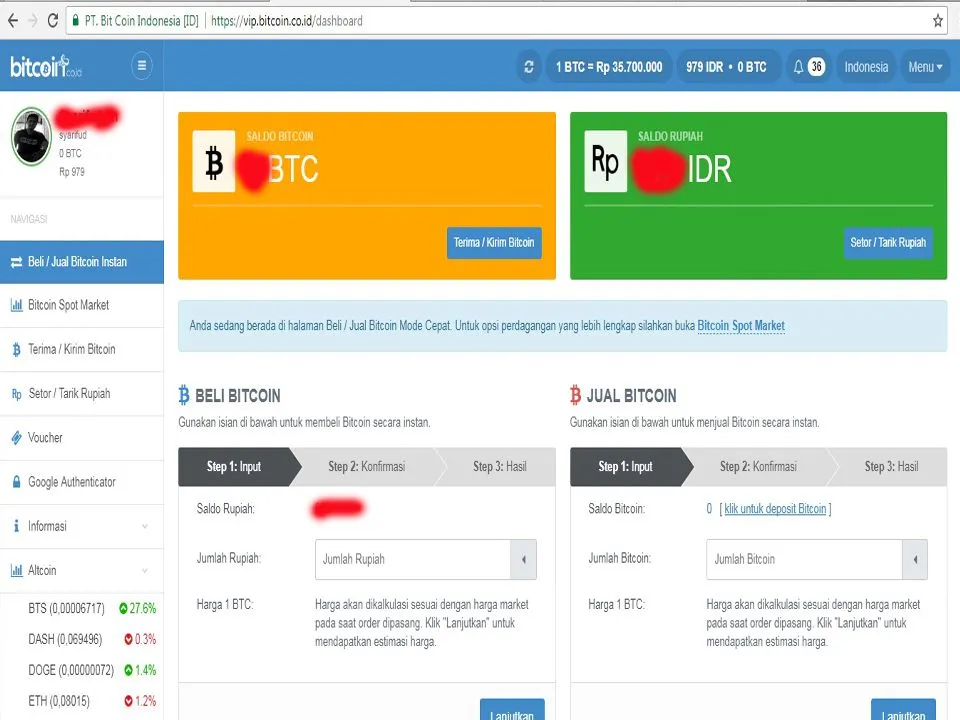Toggle the sidebar hamburger menu button
Viewport: 960px width, 720px height.
[141, 66]
